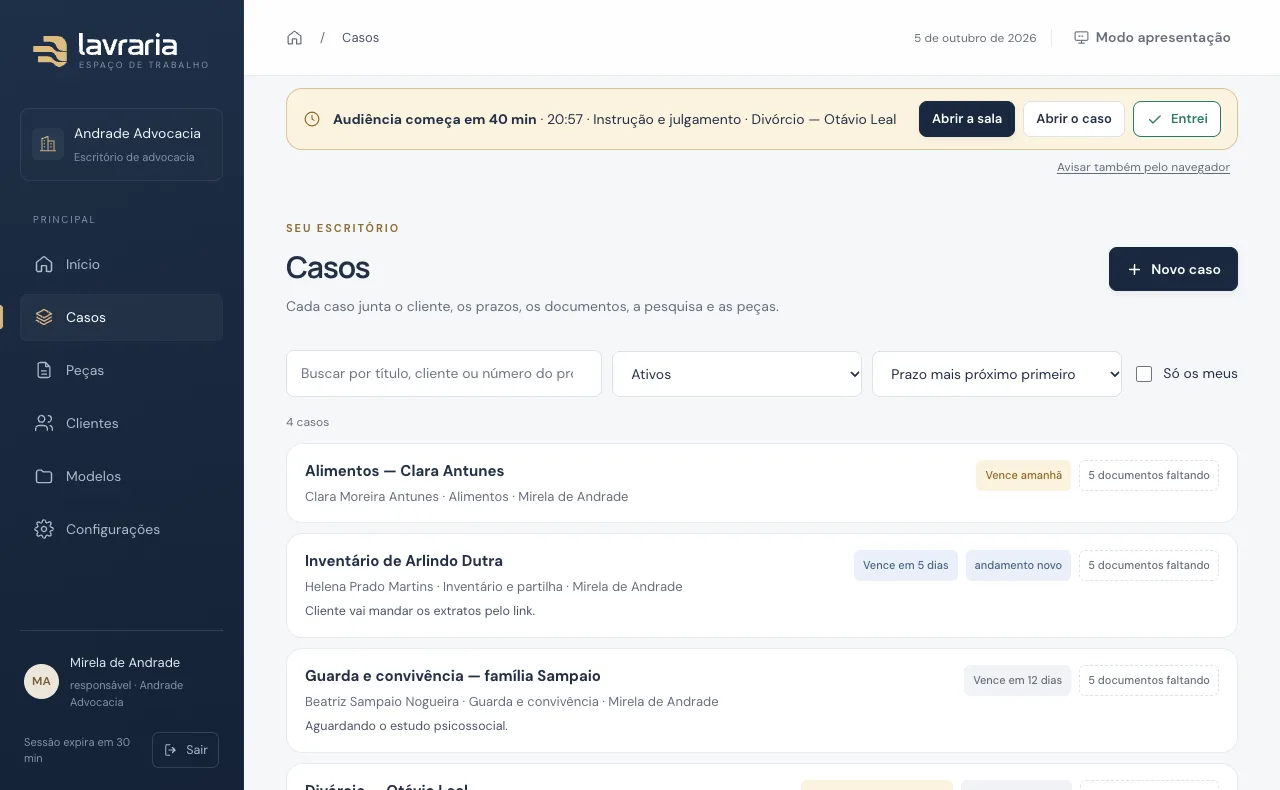Click the andamento novo badge
The width and height of the screenshot is (1280, 790).
pos(1018,565)
